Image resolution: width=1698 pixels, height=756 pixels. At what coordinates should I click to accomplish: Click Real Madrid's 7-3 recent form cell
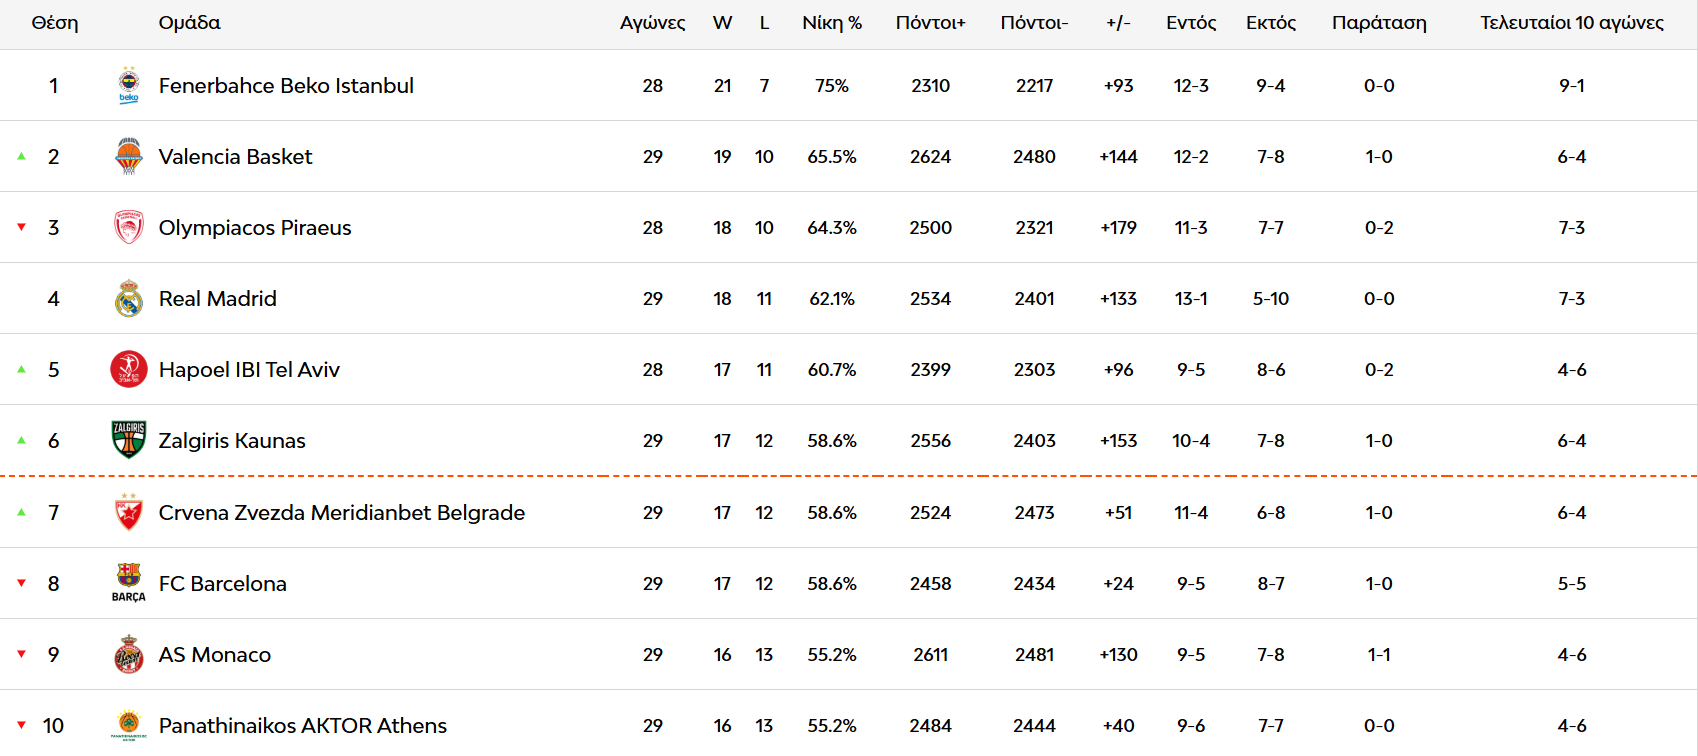pos(1572,299)
